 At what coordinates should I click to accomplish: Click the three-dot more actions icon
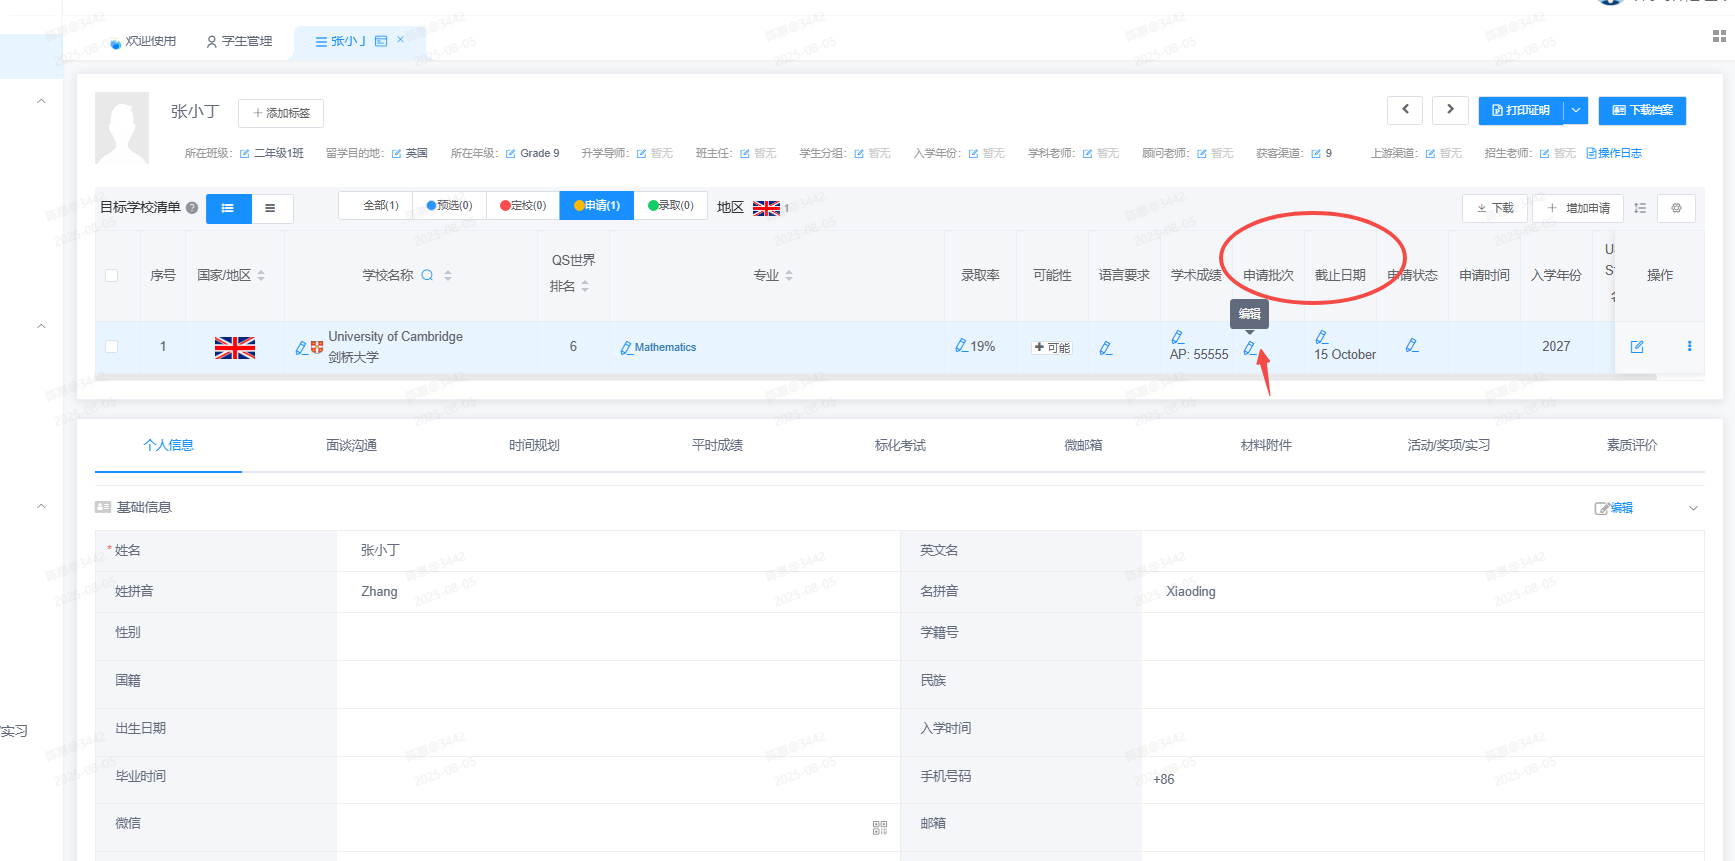1689,346
